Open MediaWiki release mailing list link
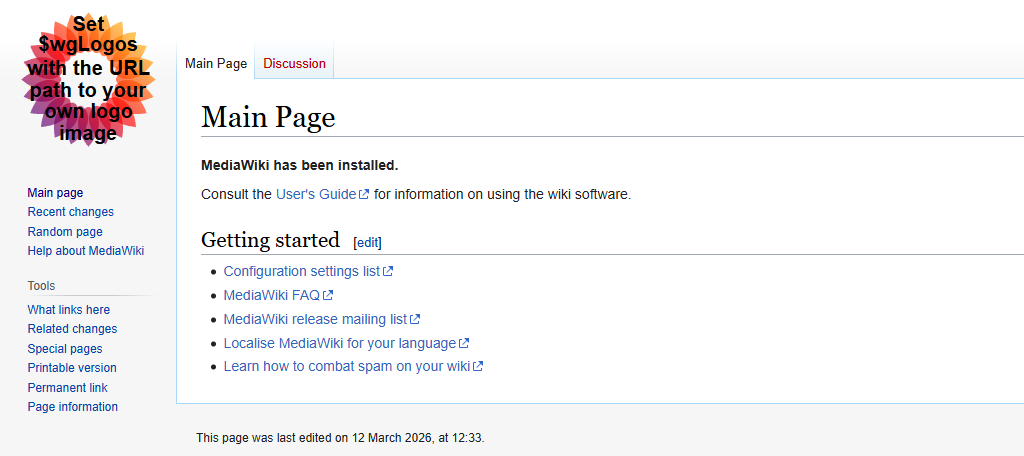The height and width of the screenshot is (456, 1024). tap(315, 319)
